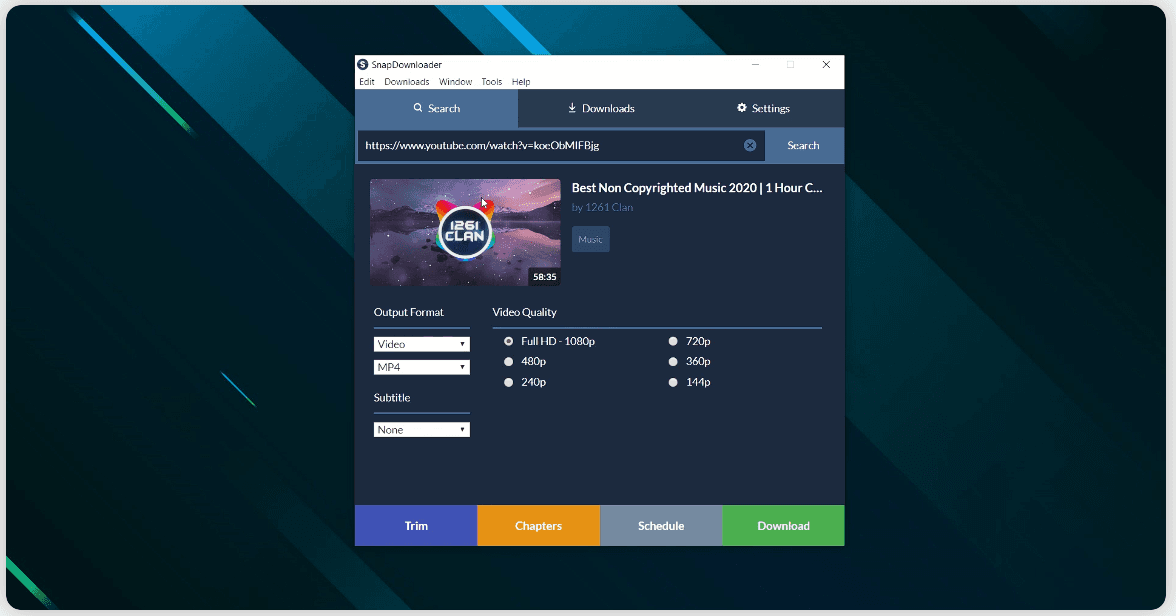Pick 240p video quality
This screenshot has width=1176, height=616.
pos(508,382)
